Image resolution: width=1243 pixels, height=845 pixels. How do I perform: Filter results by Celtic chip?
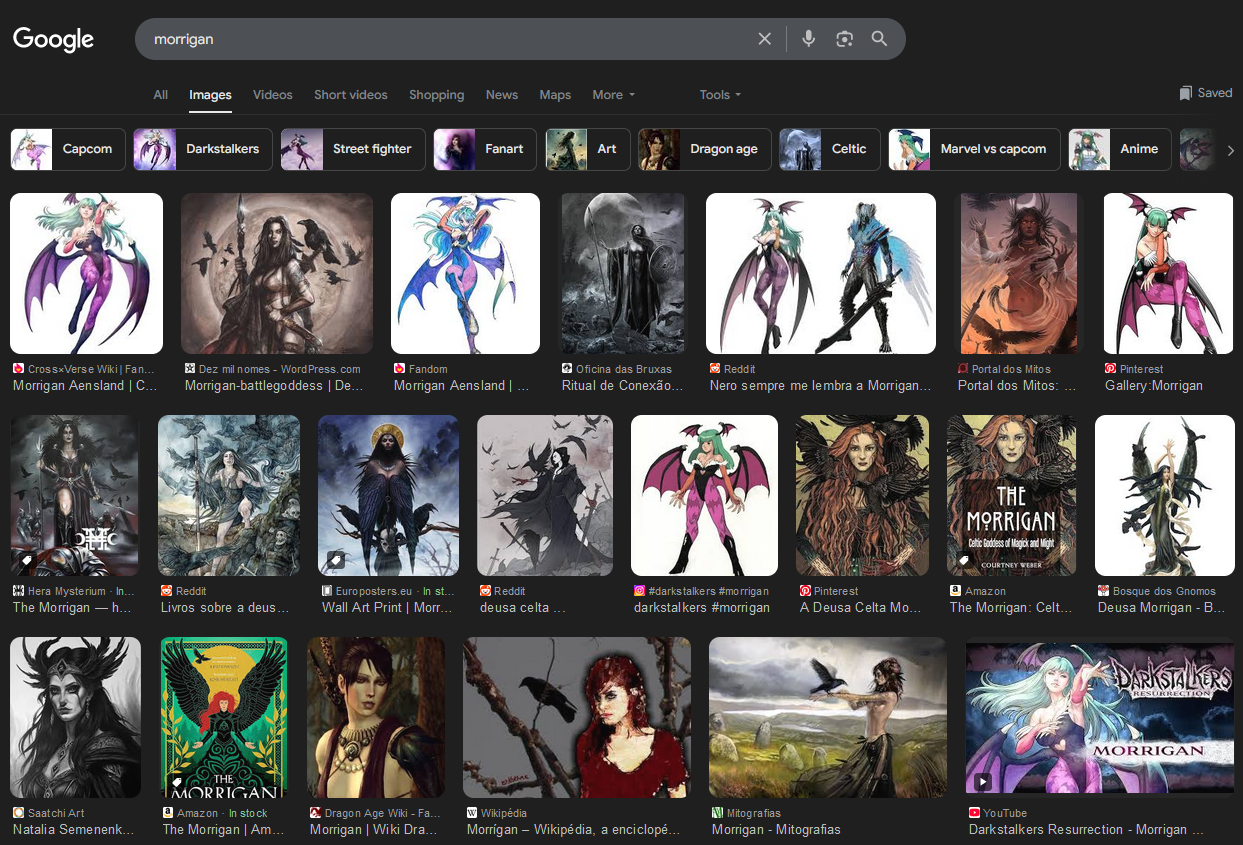pyautogui.click(x=830, y=149)
